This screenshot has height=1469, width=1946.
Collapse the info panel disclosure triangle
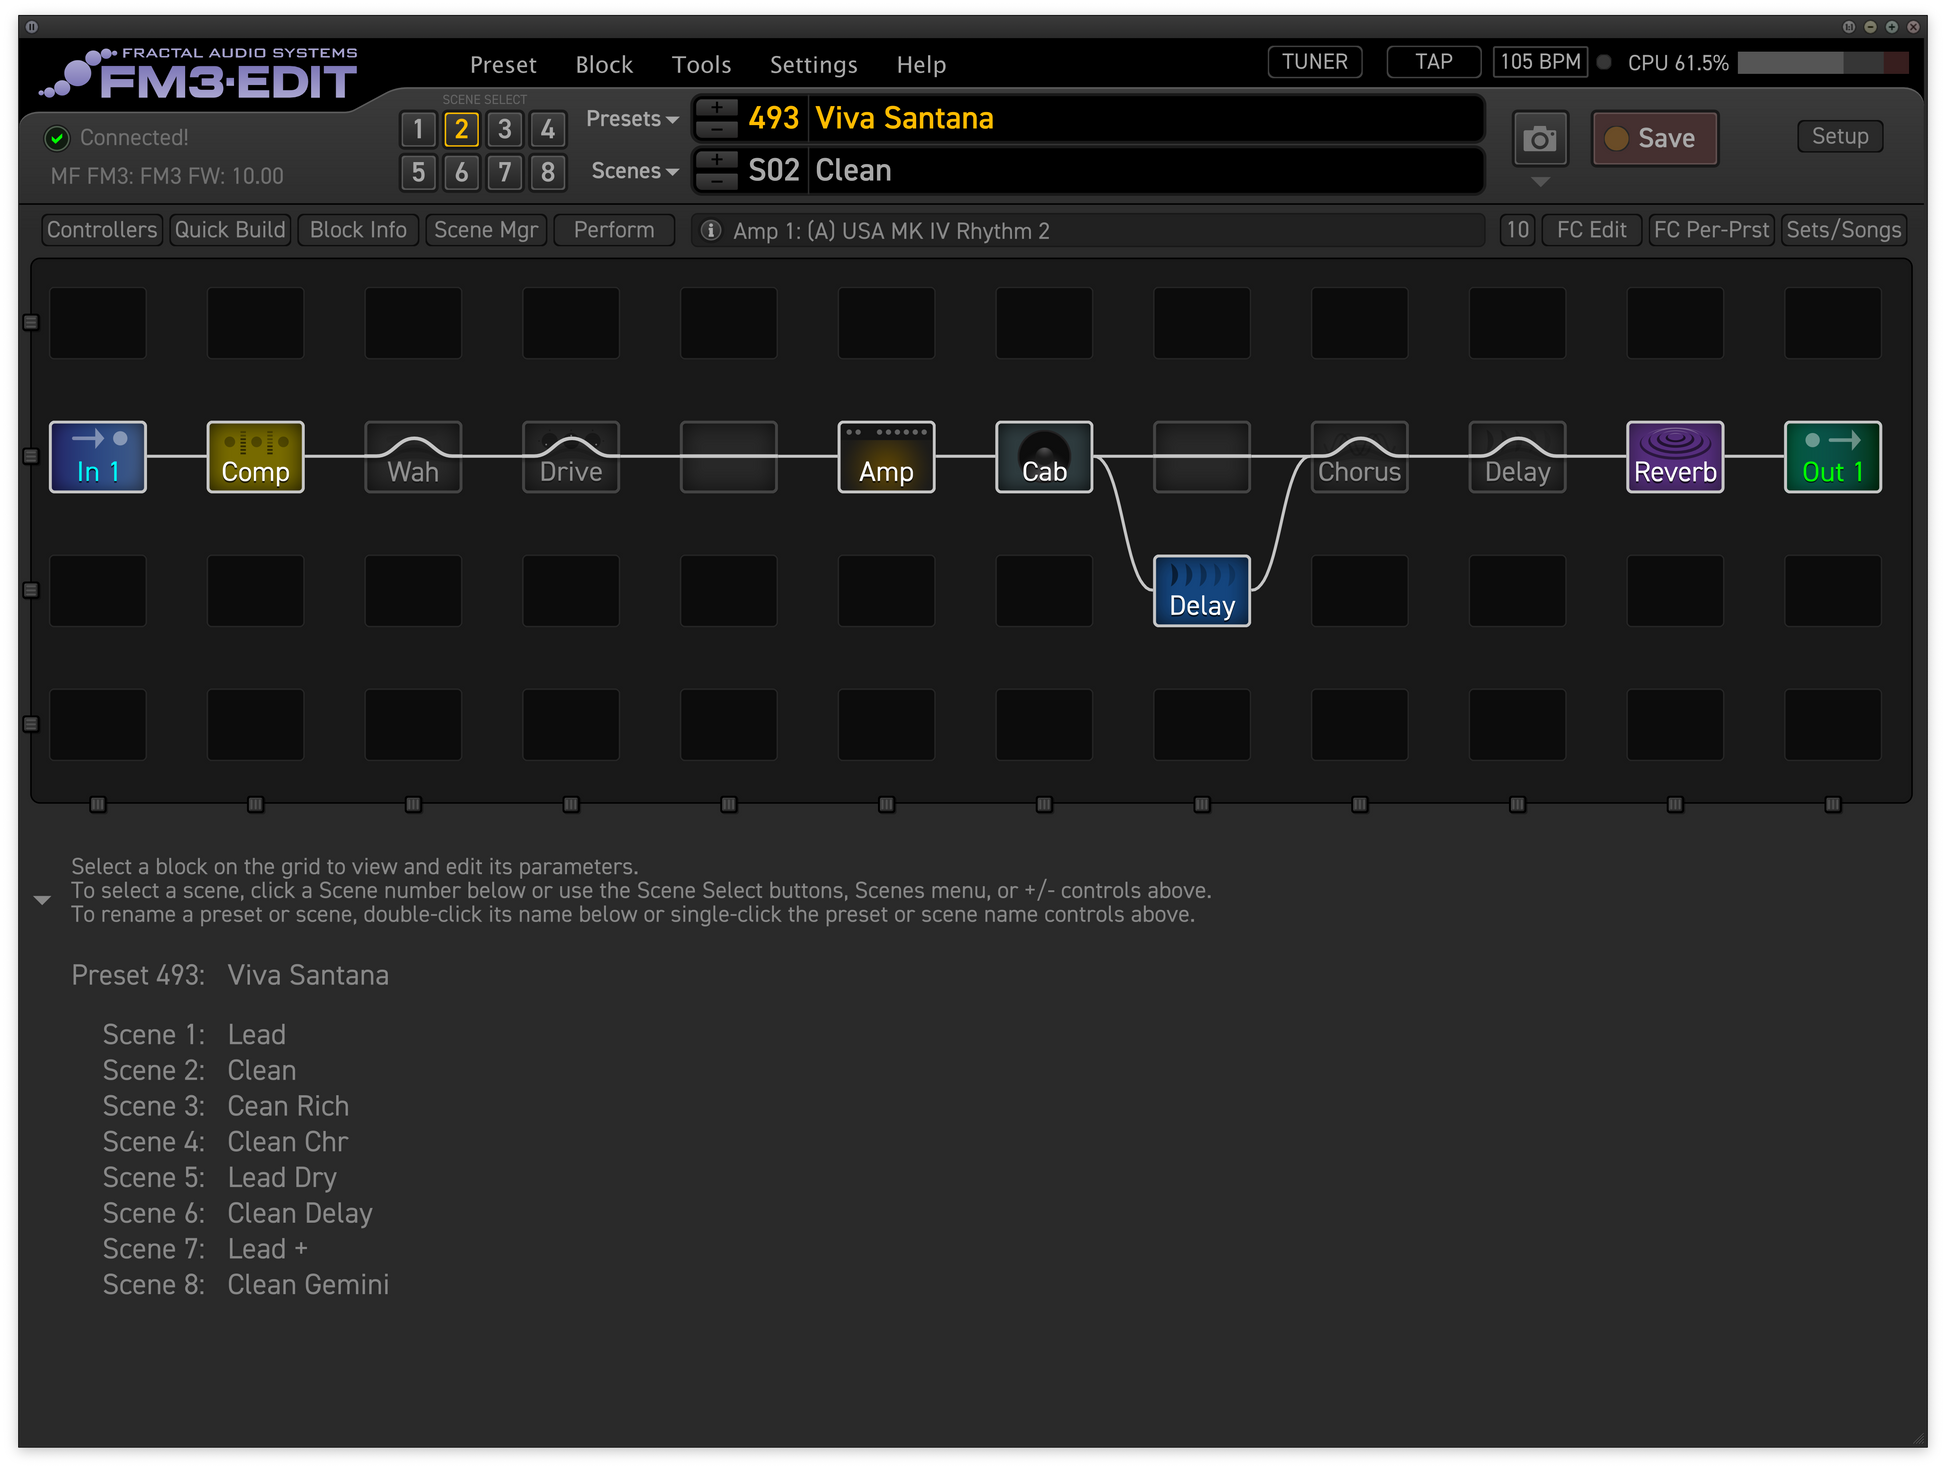(x=42, y=900)
